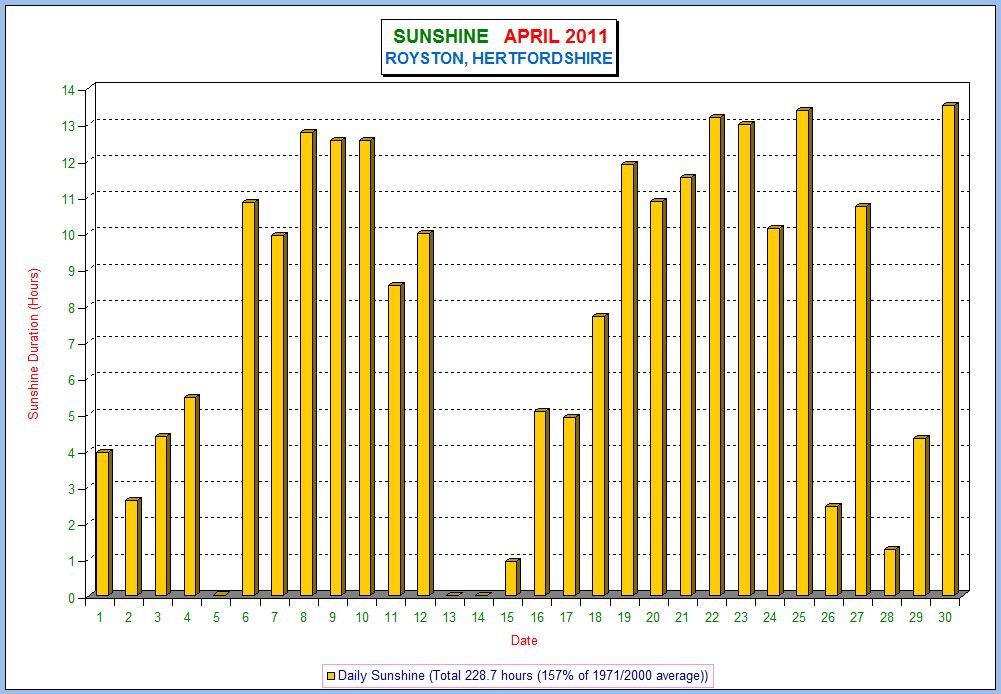Image resolution: width=1001 pixels, height=694 pixels.
Task: Select the bar for date 10
Action: 366,367
